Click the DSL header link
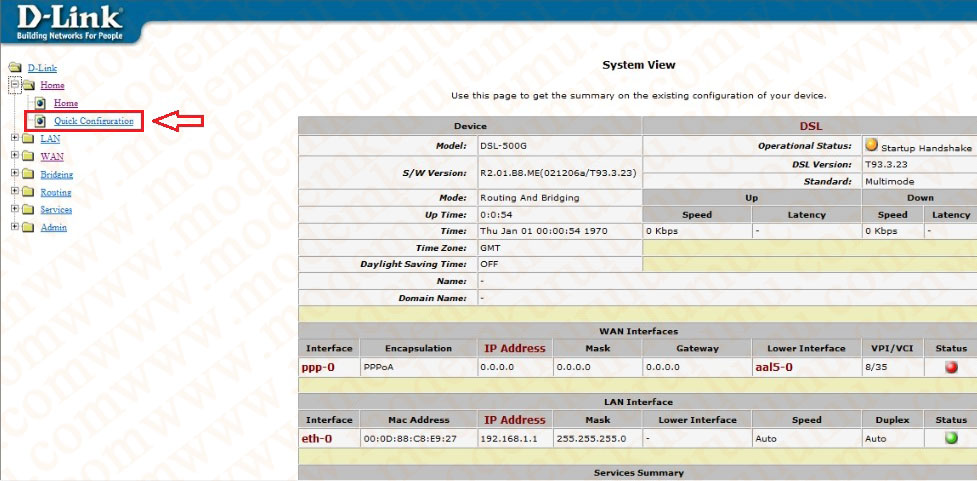The image size is (977, 481). pos(811,126)
